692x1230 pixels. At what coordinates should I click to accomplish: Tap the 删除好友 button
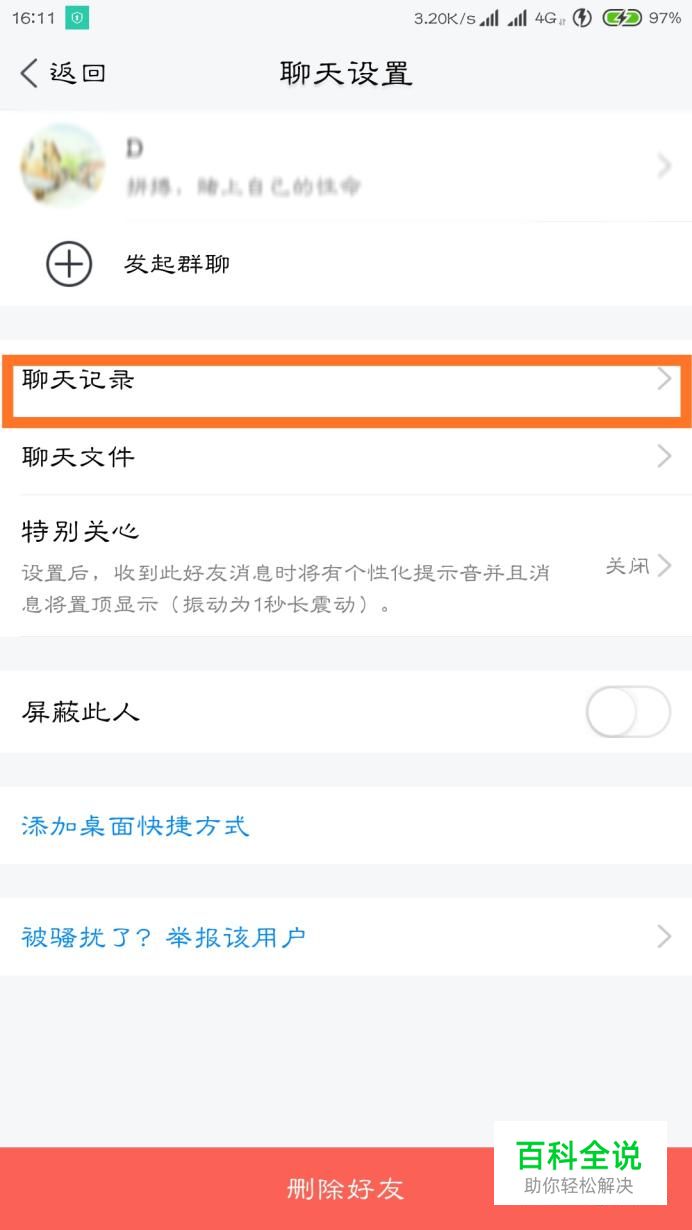pyautogui.click(x=345, y=1188)
